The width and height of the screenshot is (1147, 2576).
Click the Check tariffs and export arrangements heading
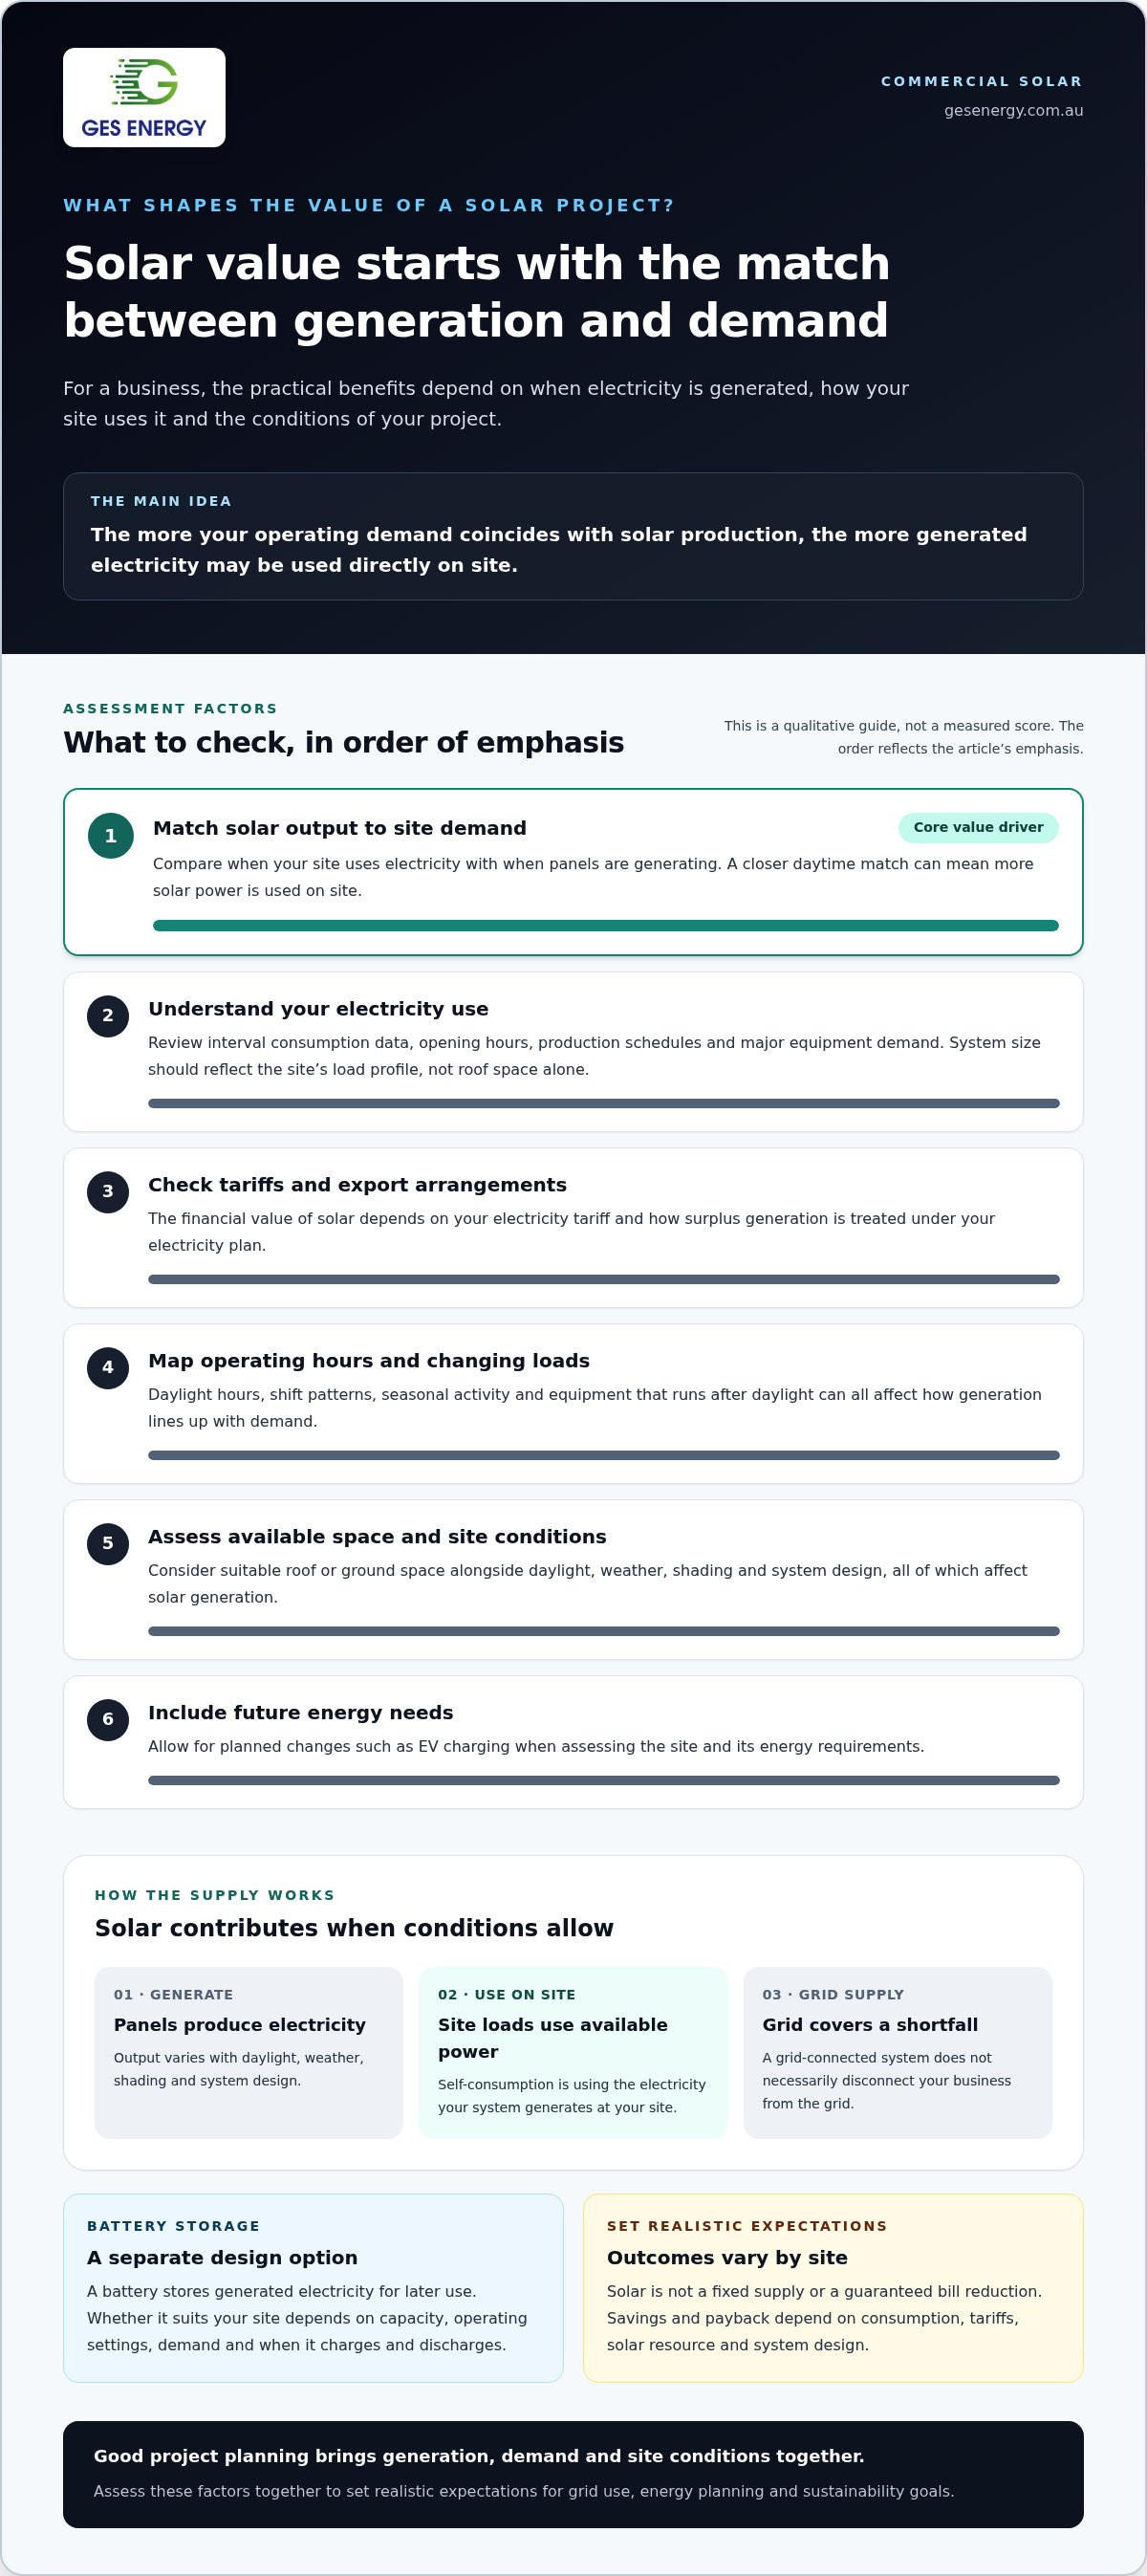[357, 1185]
